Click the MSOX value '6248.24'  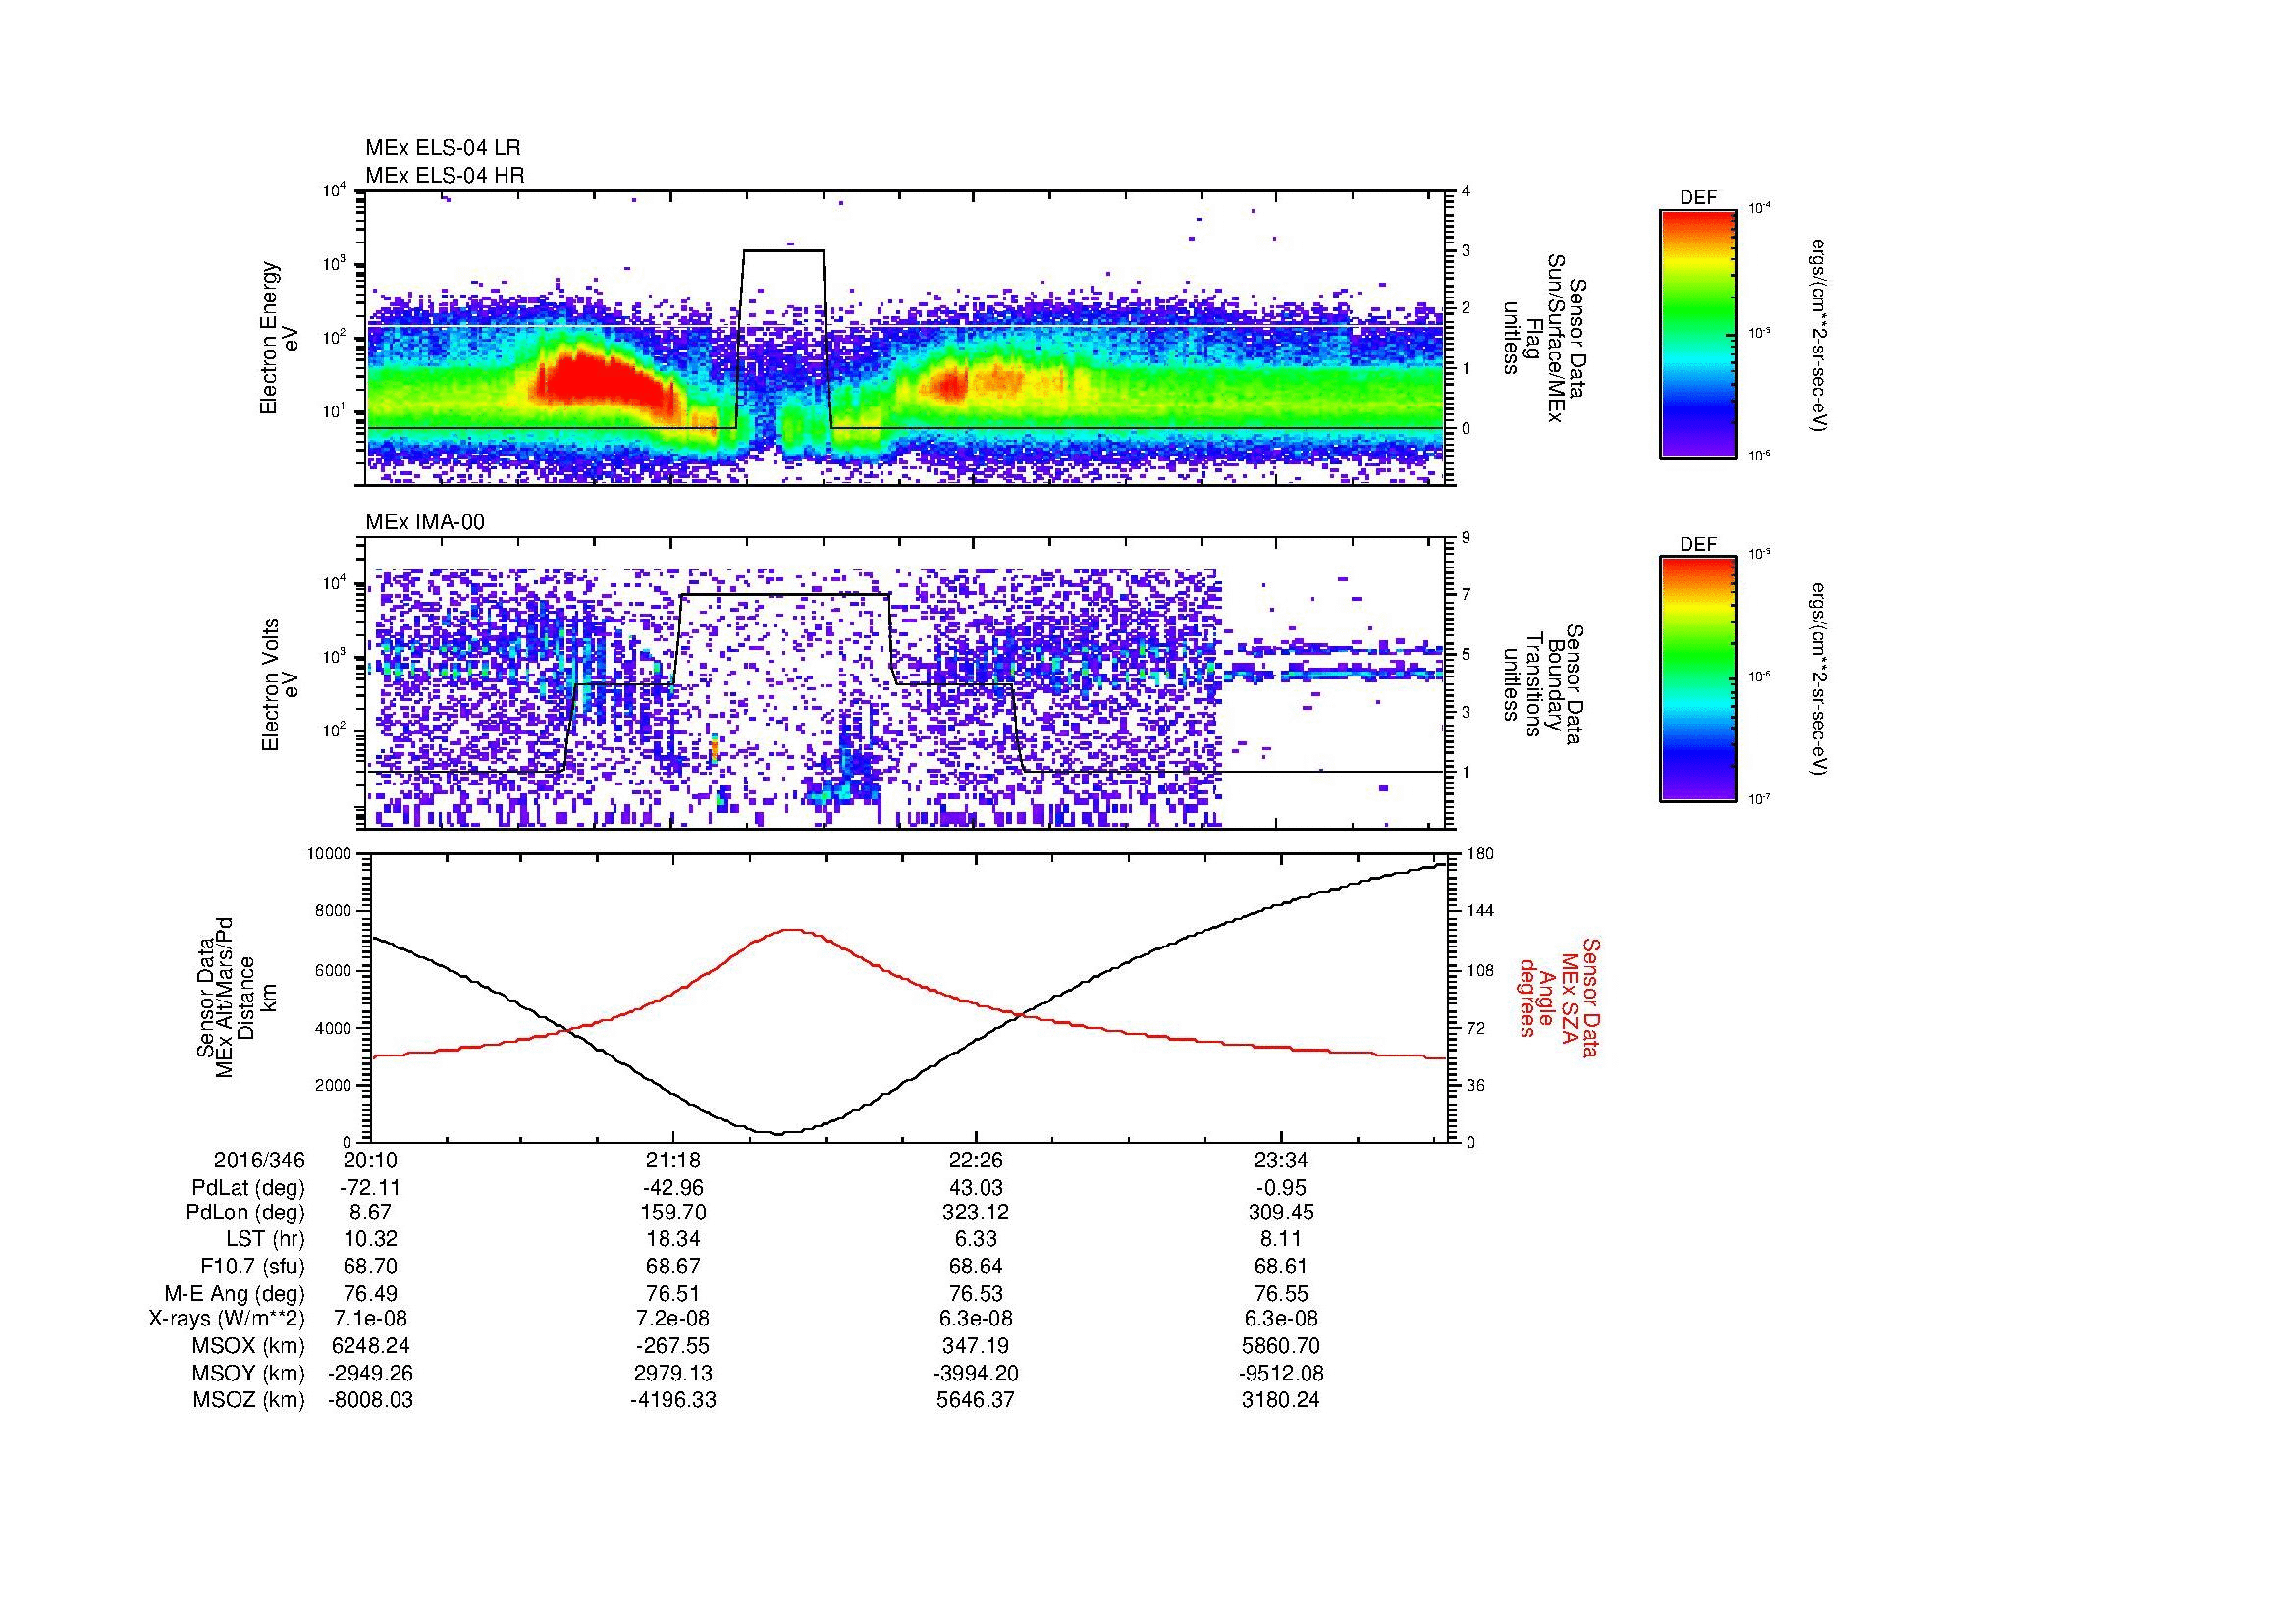370,1346
